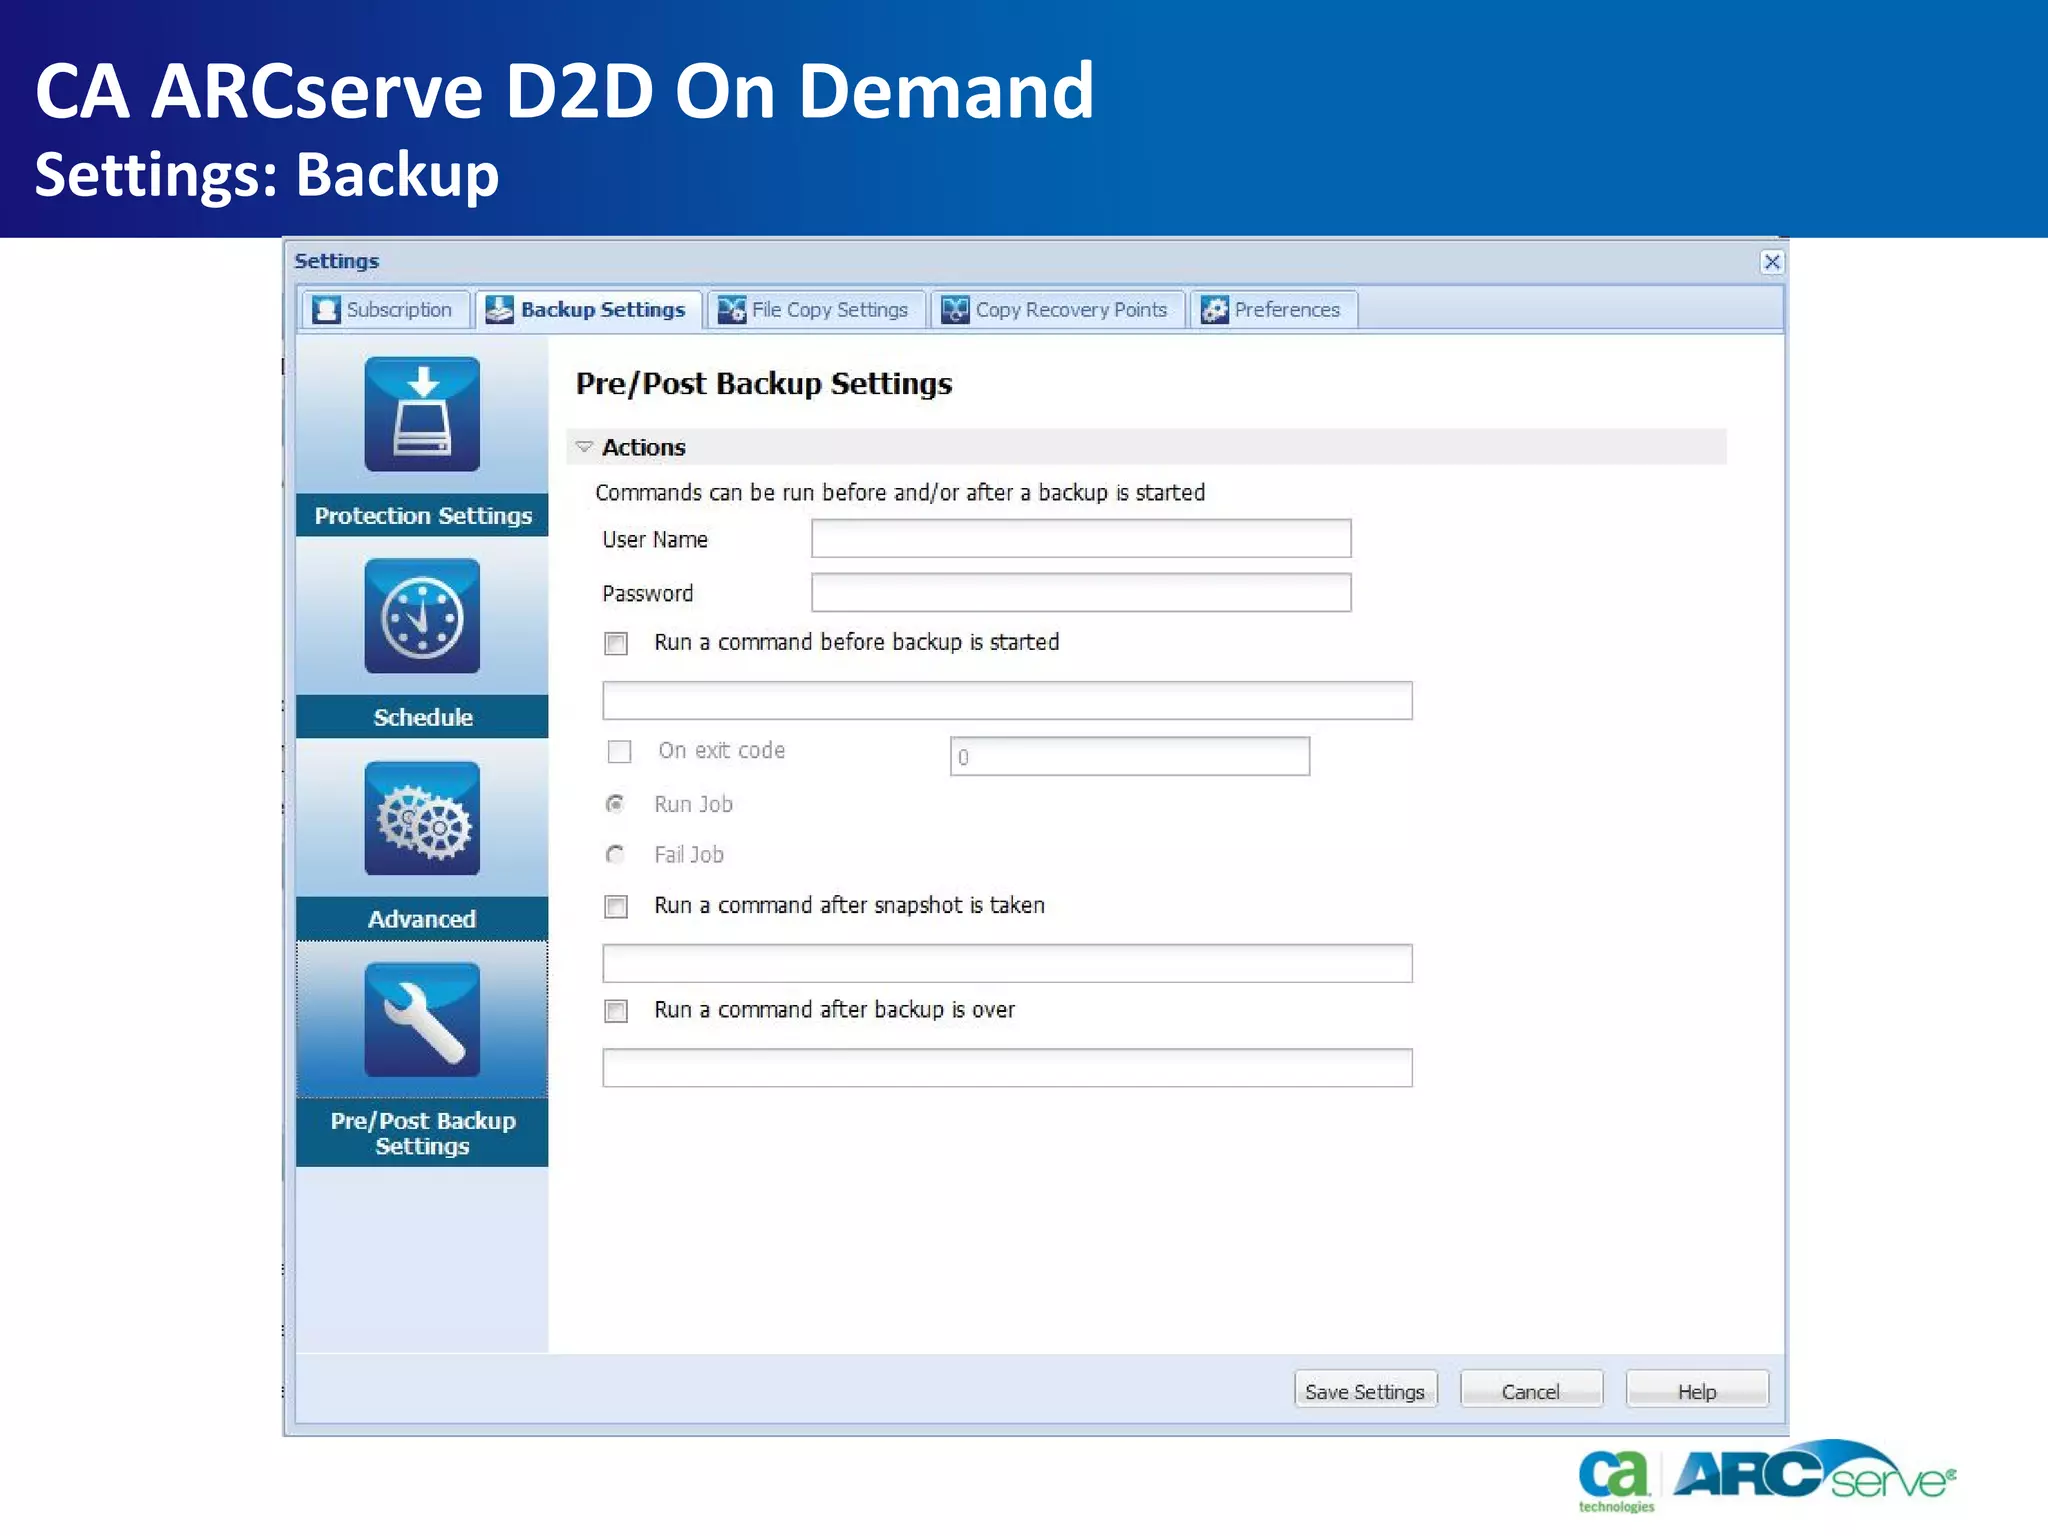This screenshot has width=2048, height=1536.
Task: Select the Schedule sidebar label
Action: coord(422,717)
